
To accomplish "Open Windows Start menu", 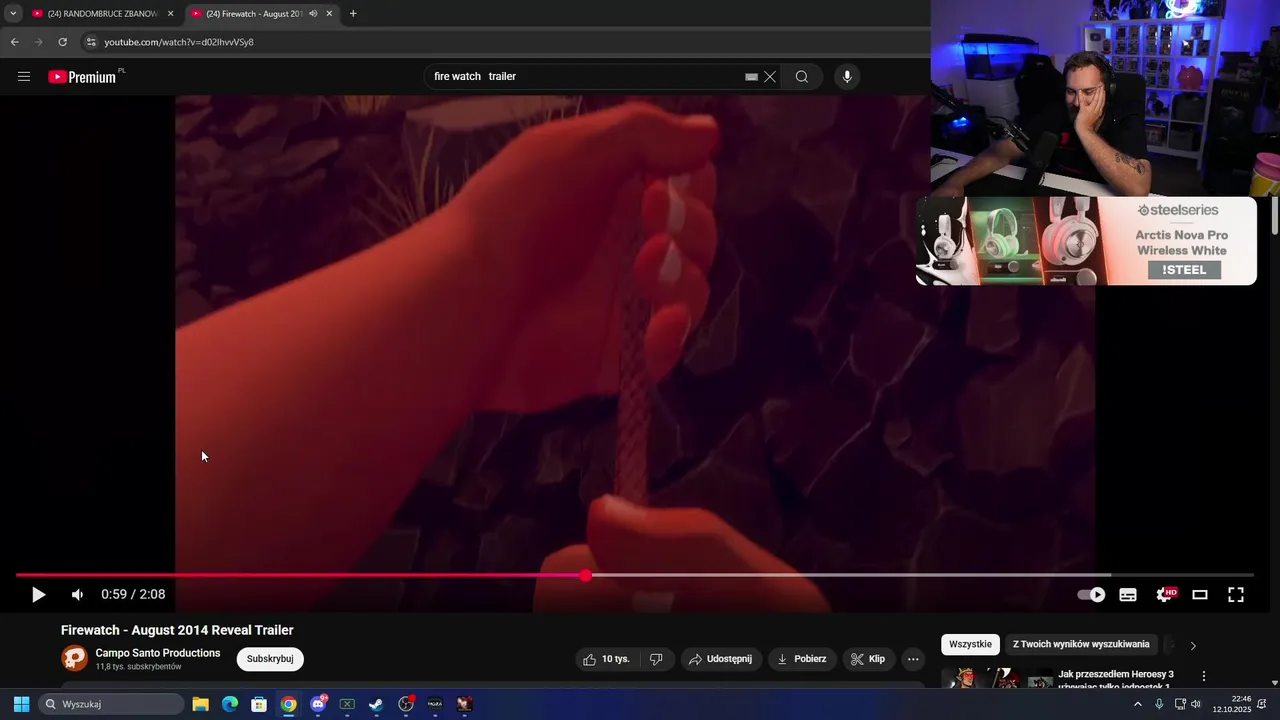I will (21, 704).
